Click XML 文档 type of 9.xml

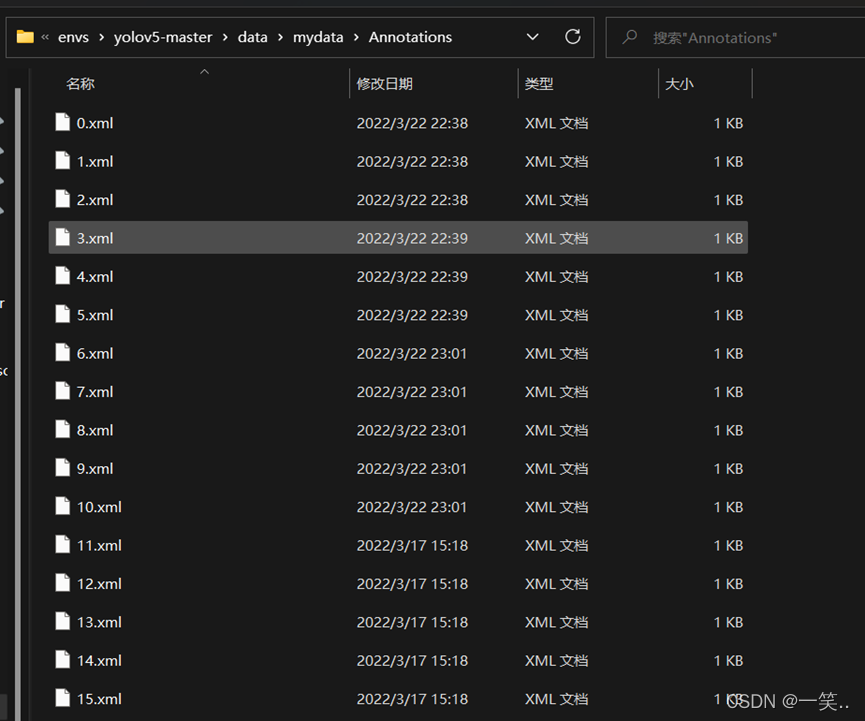pos(556,468)
